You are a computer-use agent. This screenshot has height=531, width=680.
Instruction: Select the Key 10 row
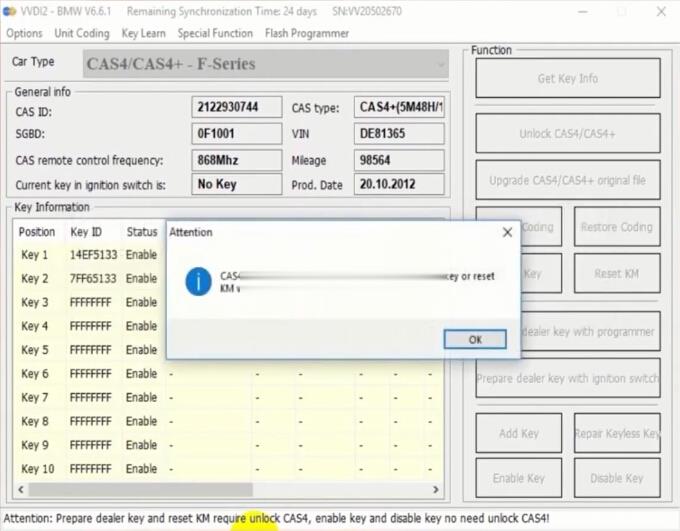coord(228,469)
